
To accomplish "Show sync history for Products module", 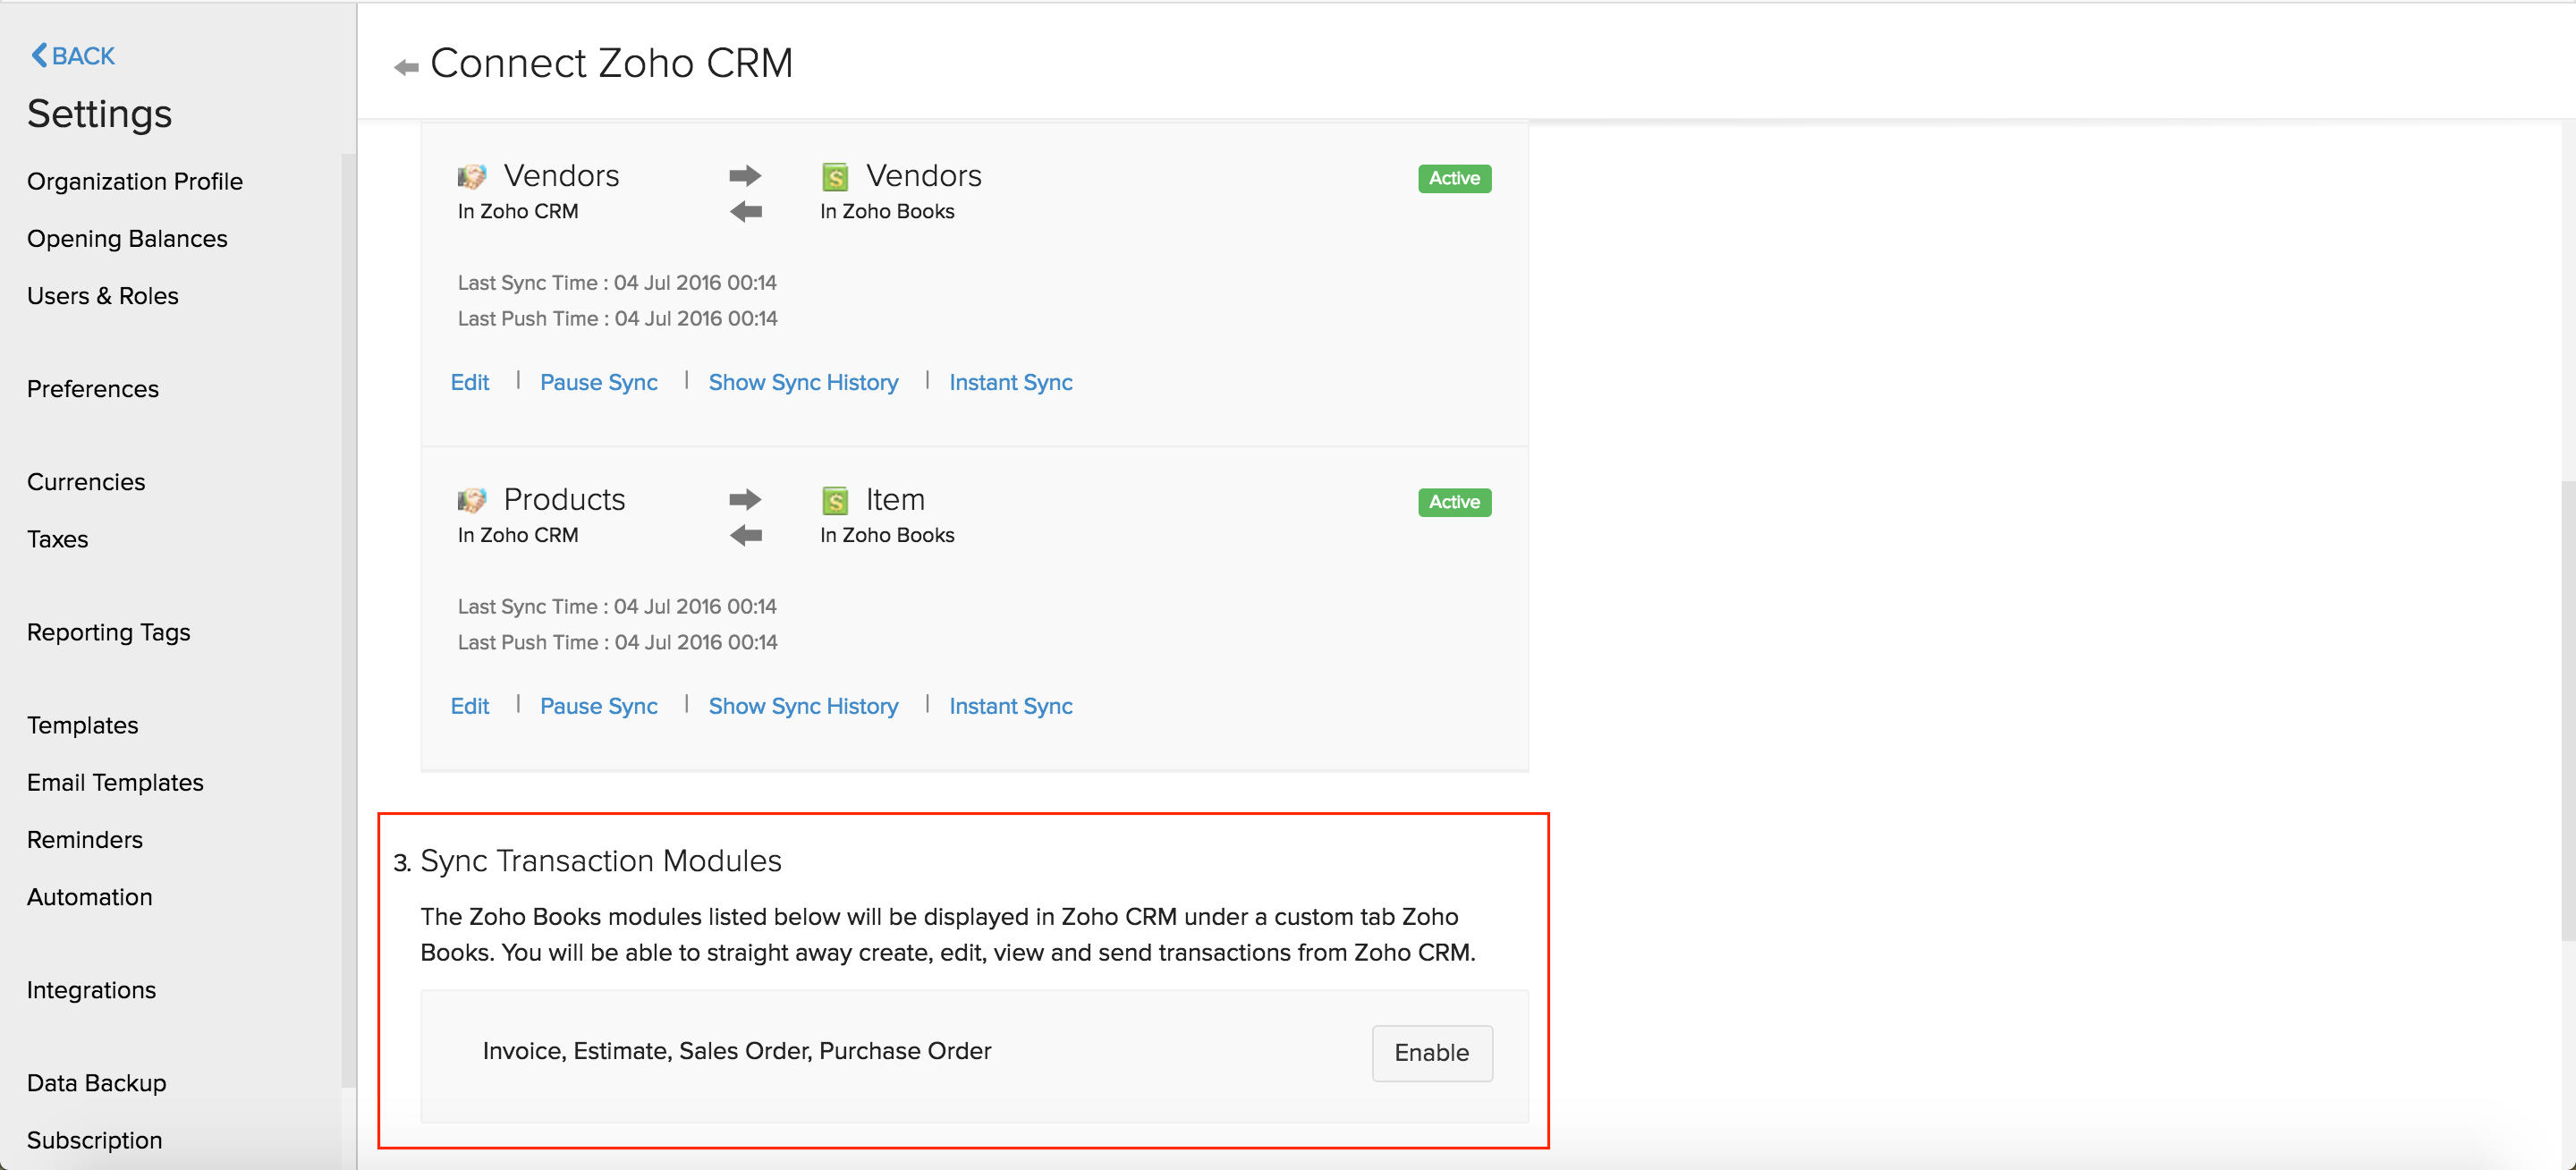I will tap(803, 705).
